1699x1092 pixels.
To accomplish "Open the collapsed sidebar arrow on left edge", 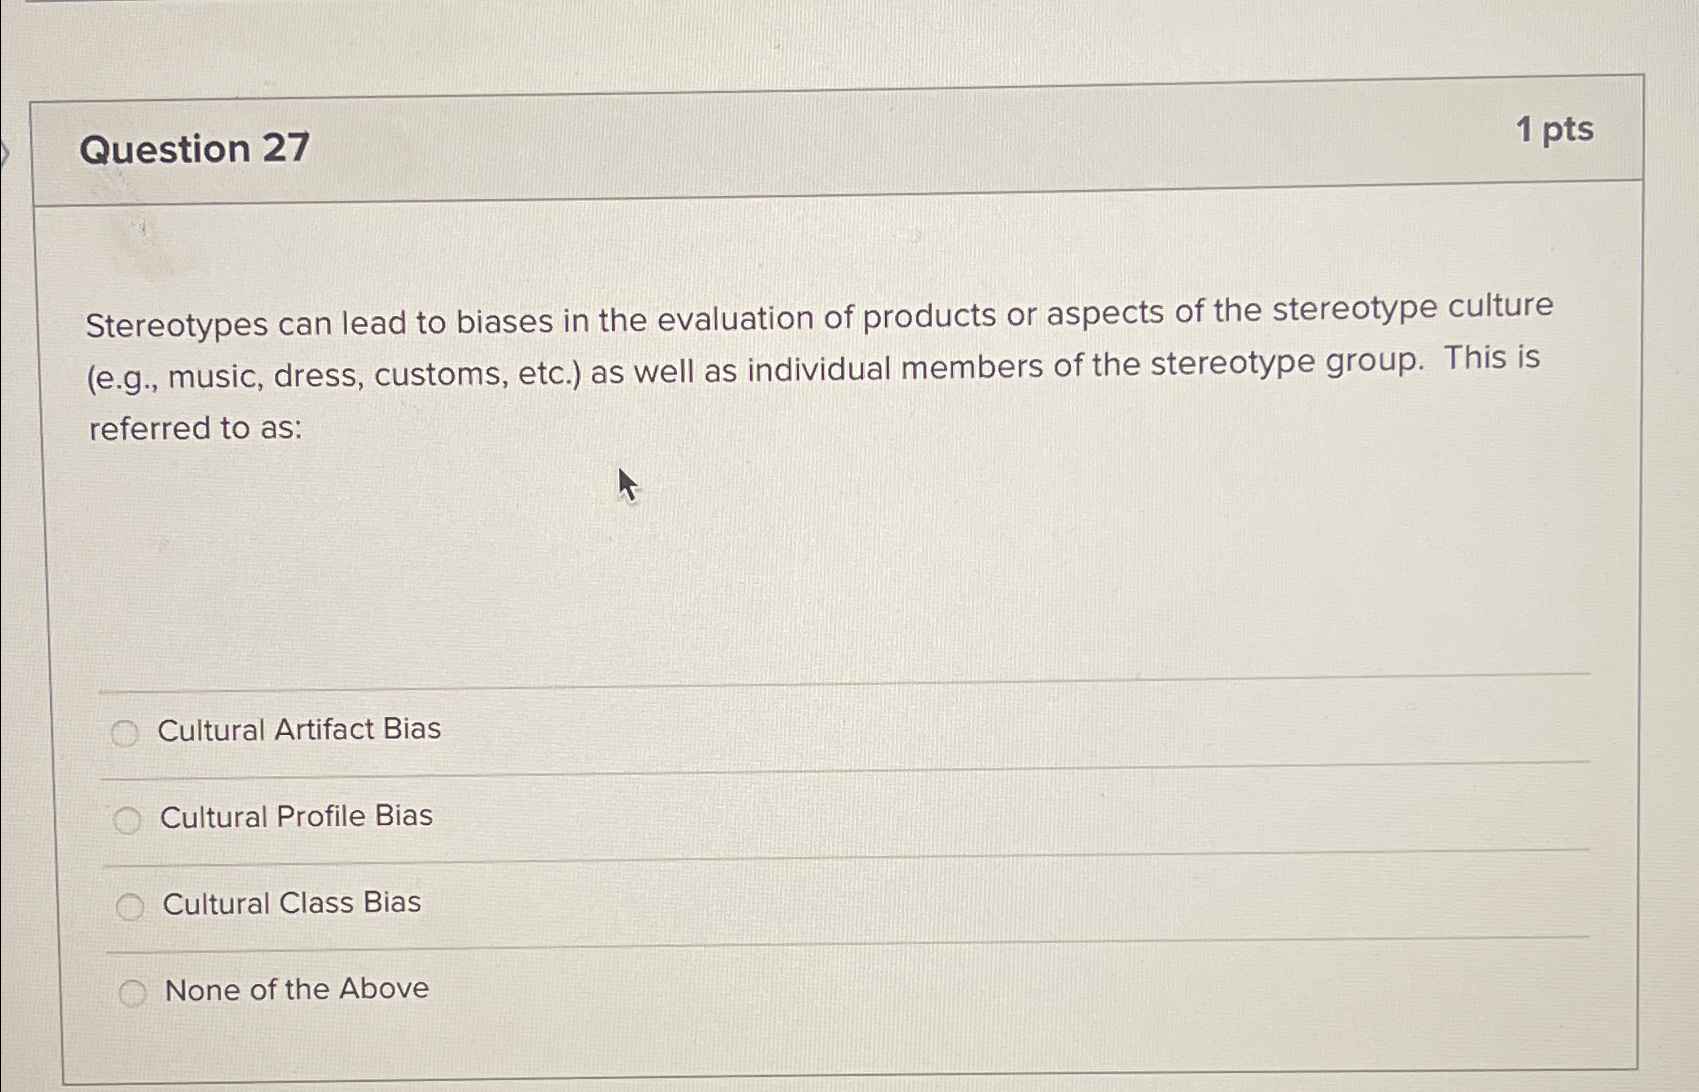I will click(x=4, y=155).
